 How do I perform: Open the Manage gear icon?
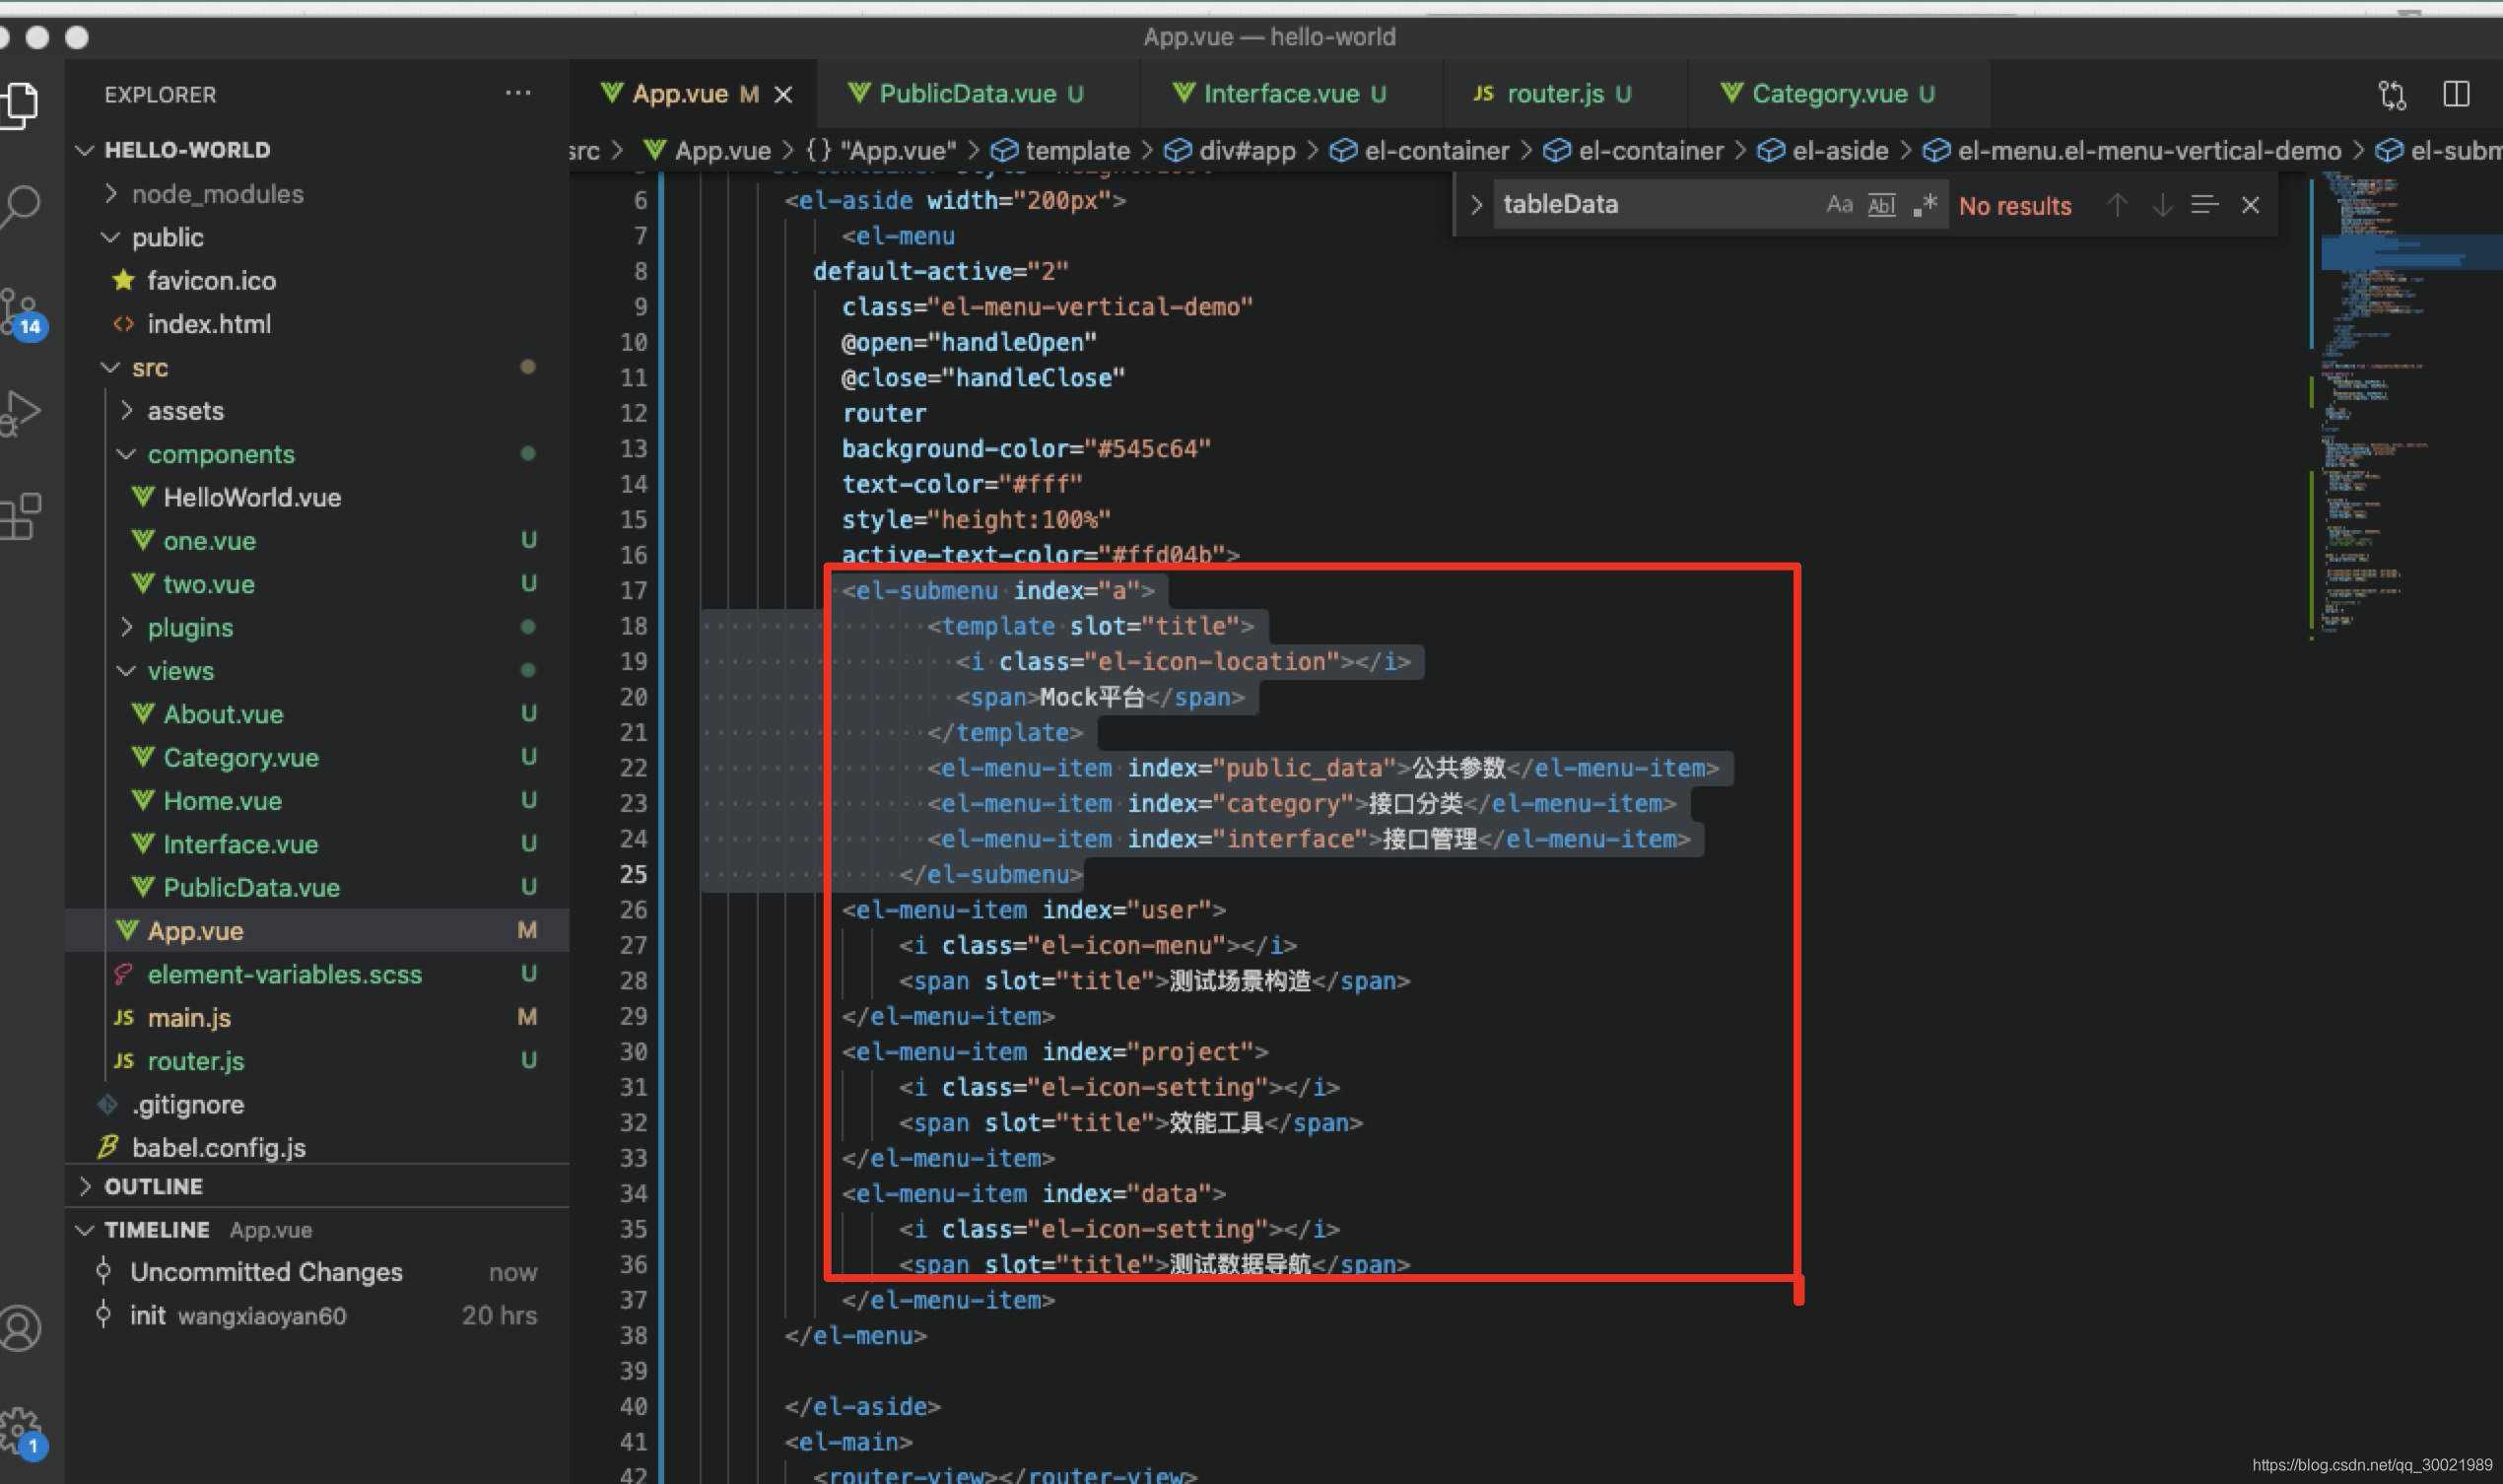point(22,1432)
